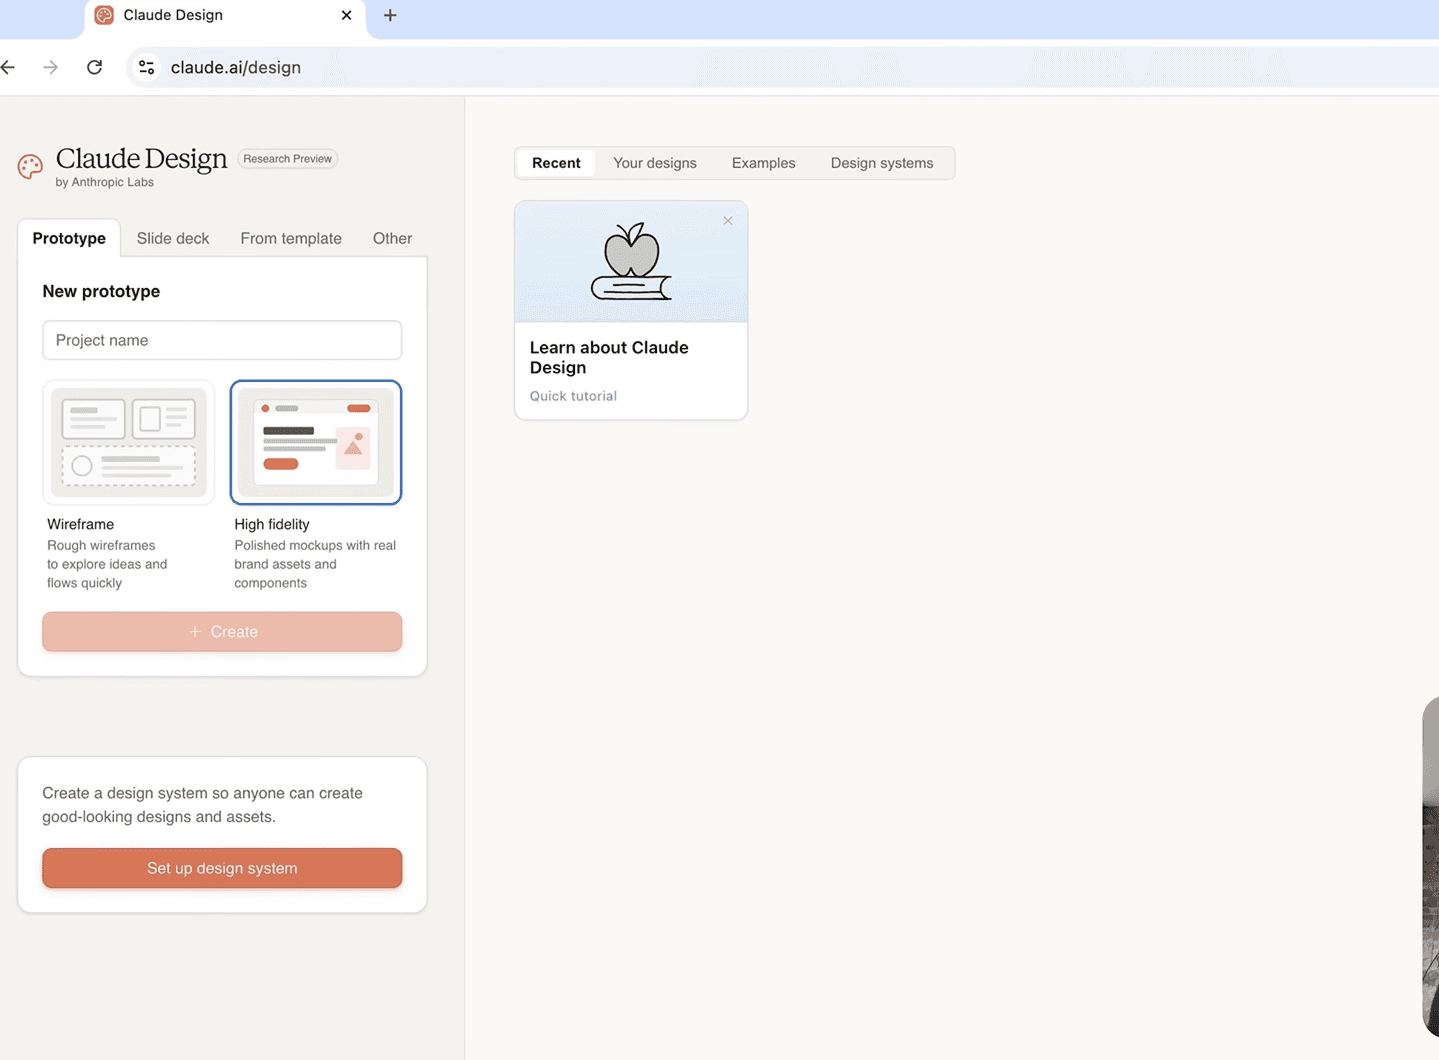1439x1060 pixels.
Task: Switch to the Slide deck tab
Action: click(x=173, y=238)
